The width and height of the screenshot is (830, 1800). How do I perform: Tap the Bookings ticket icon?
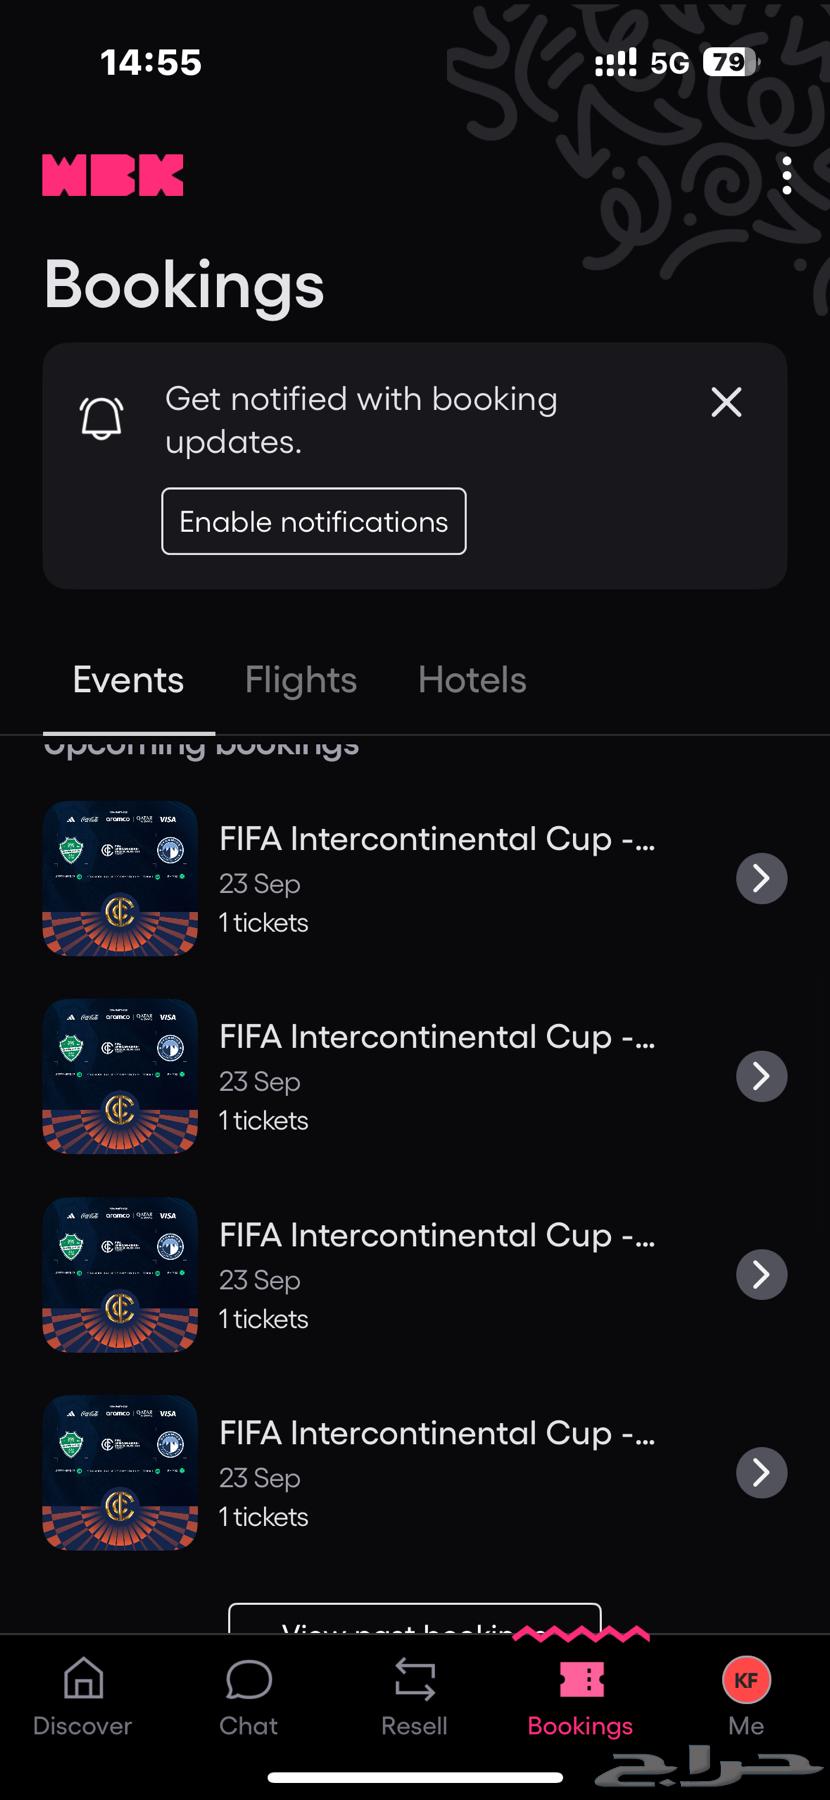pyautogui.click(x=581, y=1680)
